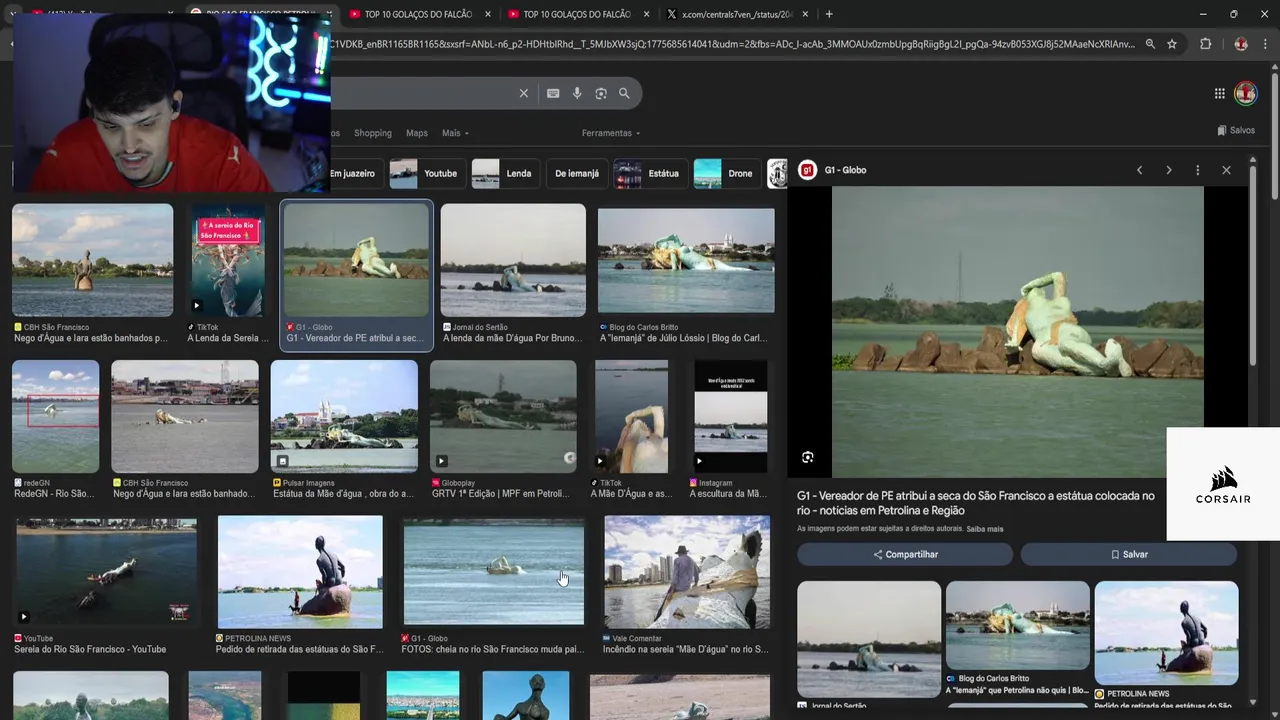Close the G1 - Globo preview panel
Viewport: 1280px width, 720px height.
tap(1226, 170)
